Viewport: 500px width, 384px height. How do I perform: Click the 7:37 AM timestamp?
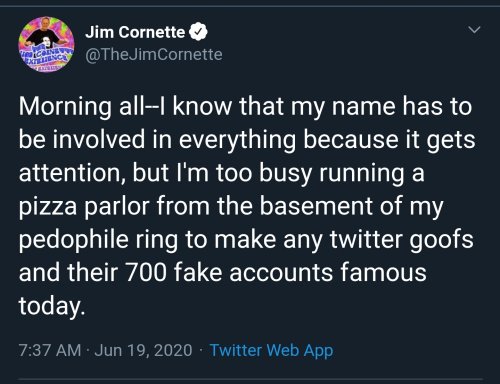pyautogui.click(x=50, y=350)
